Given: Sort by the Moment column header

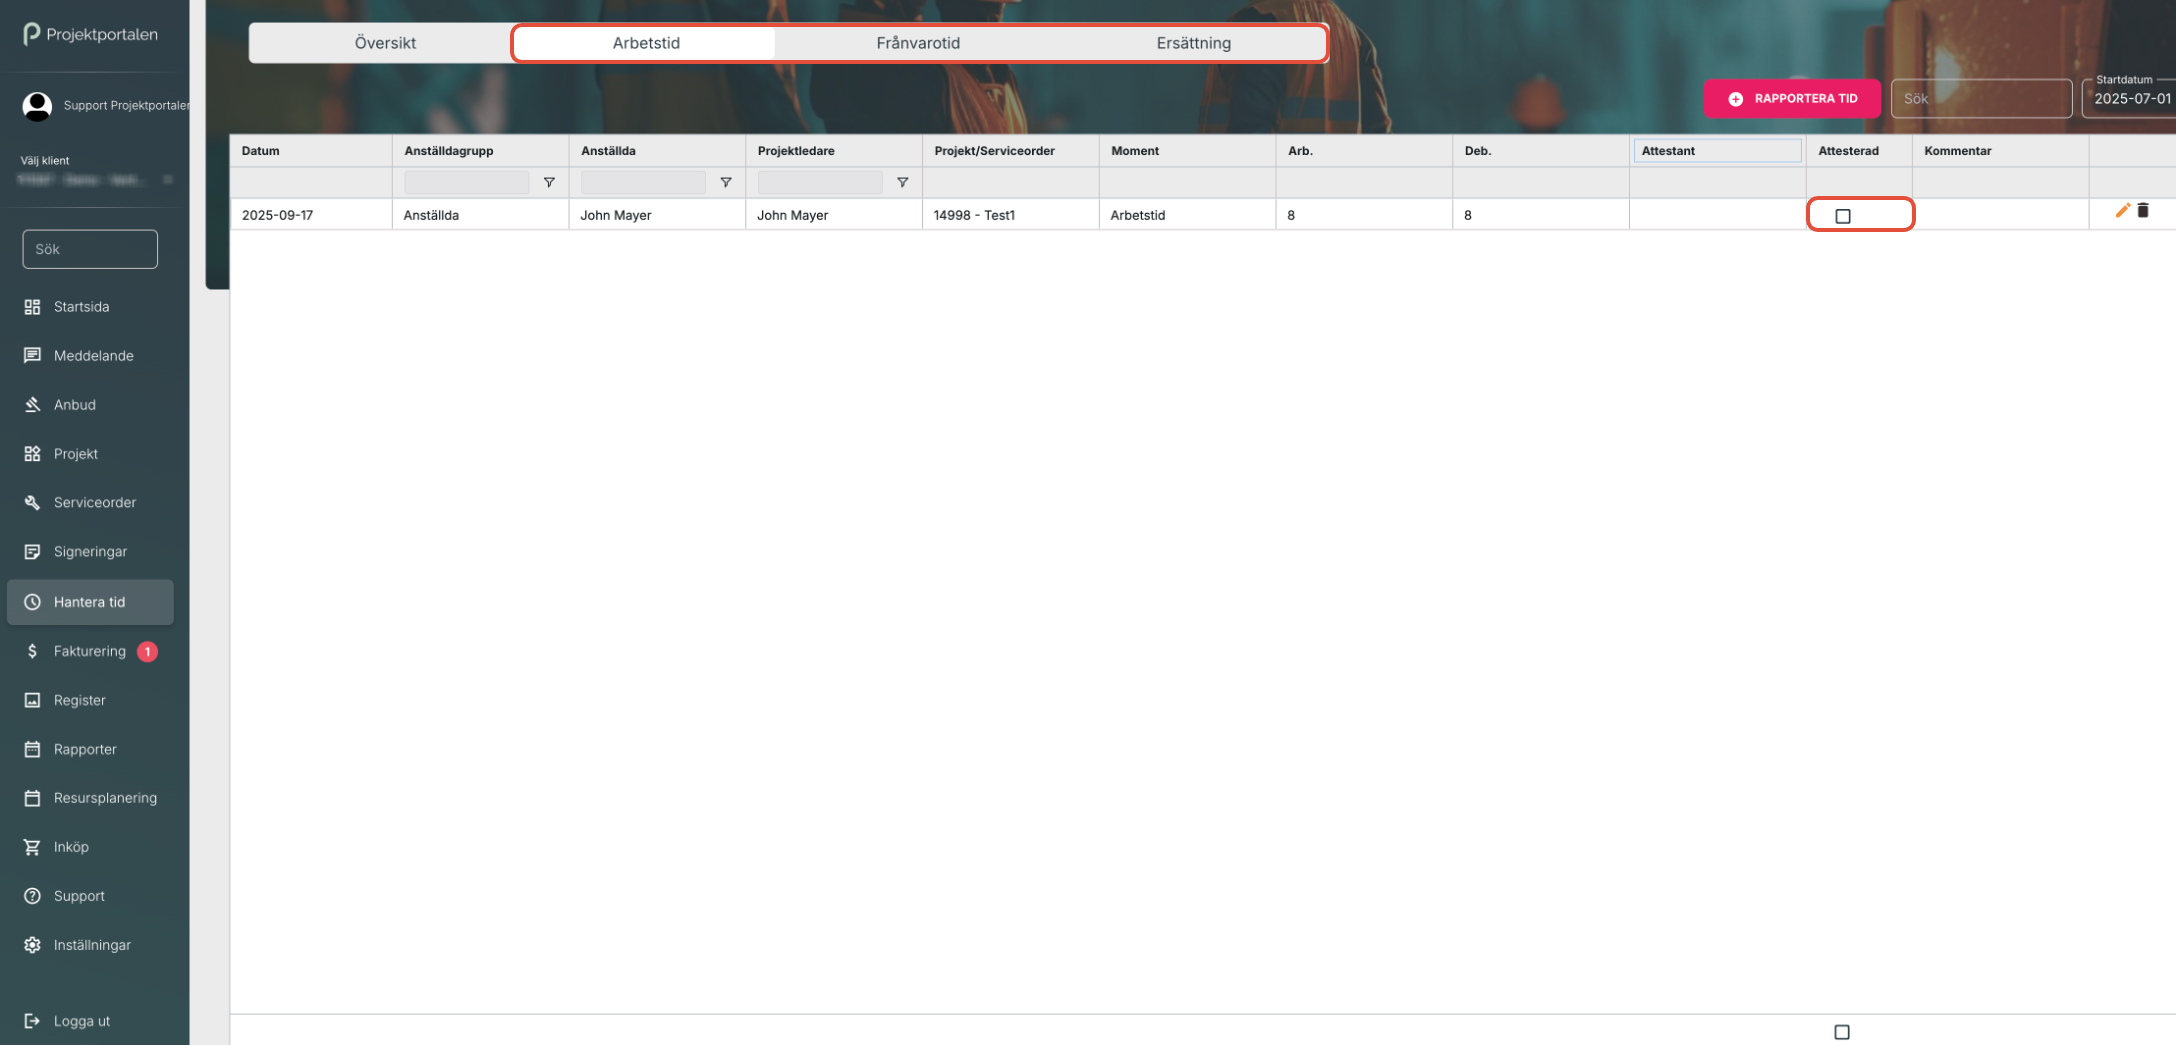Looking at the screenshot, I should point(1187,151).
